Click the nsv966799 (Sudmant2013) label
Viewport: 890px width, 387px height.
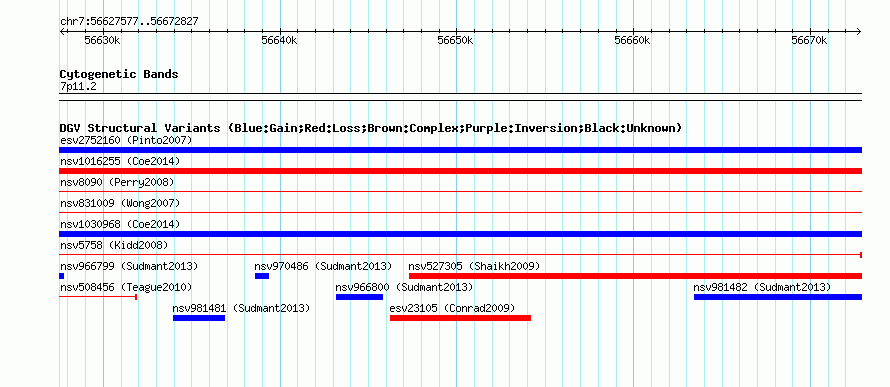tap(129, 266)
